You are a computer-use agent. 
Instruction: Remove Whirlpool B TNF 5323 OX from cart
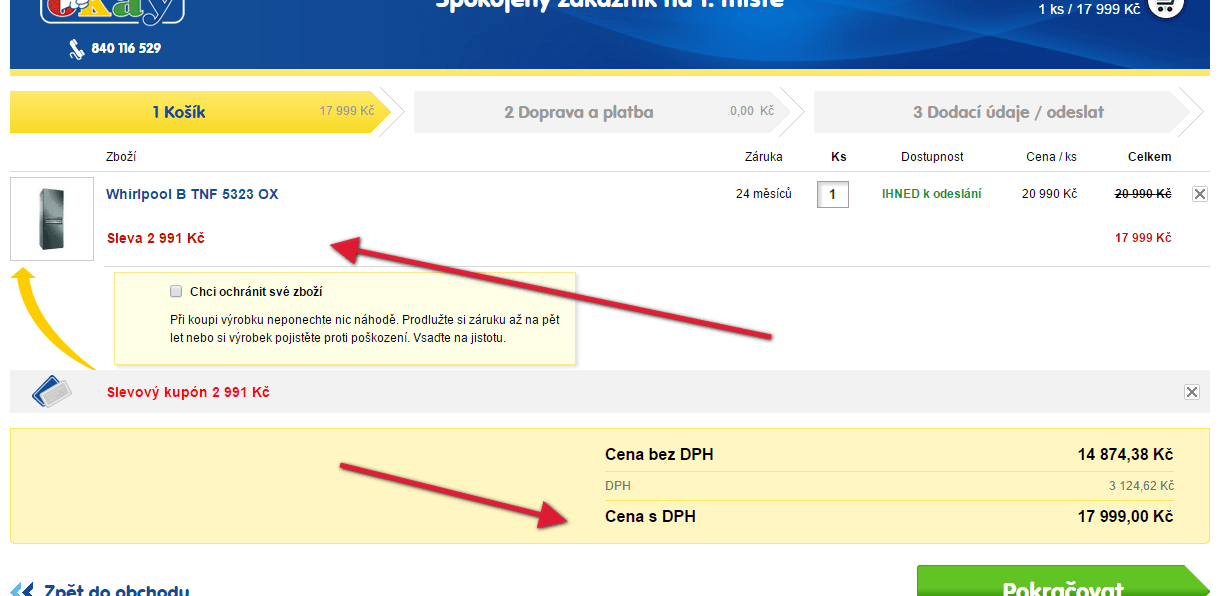click(x=1199, y=194)
